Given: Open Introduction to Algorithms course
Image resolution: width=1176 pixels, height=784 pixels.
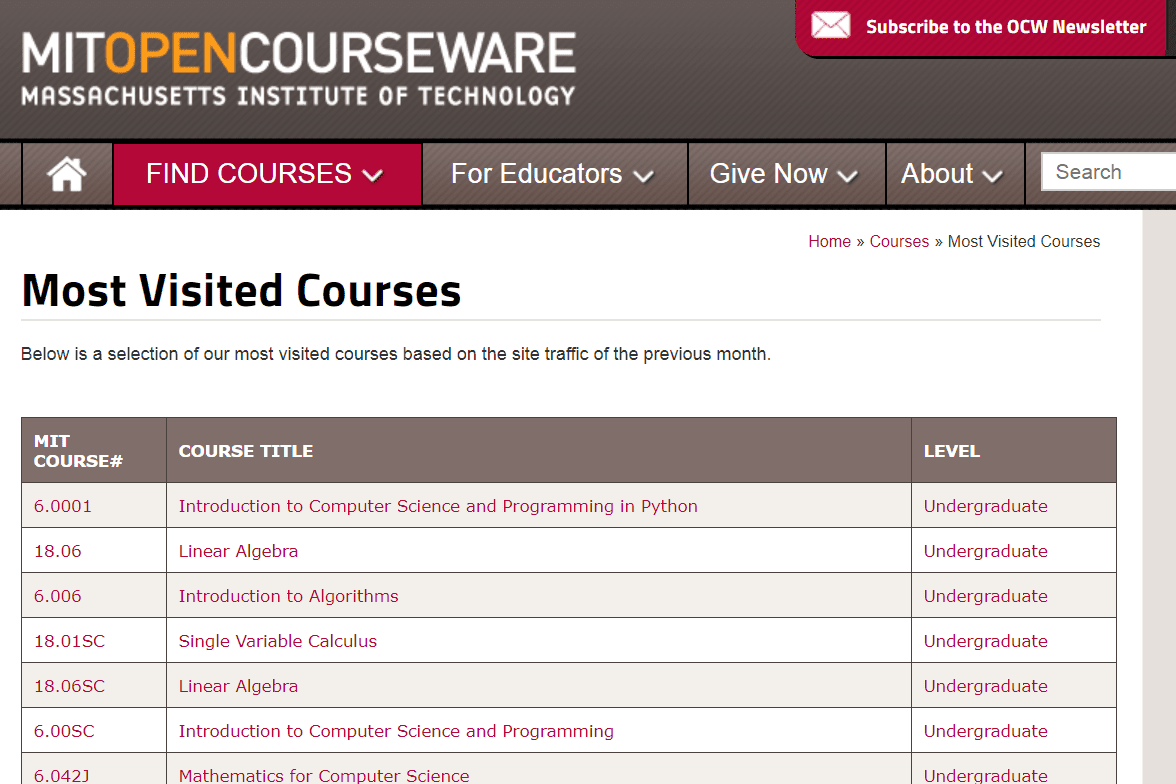Looking at the screenshot, I should 288,596.
